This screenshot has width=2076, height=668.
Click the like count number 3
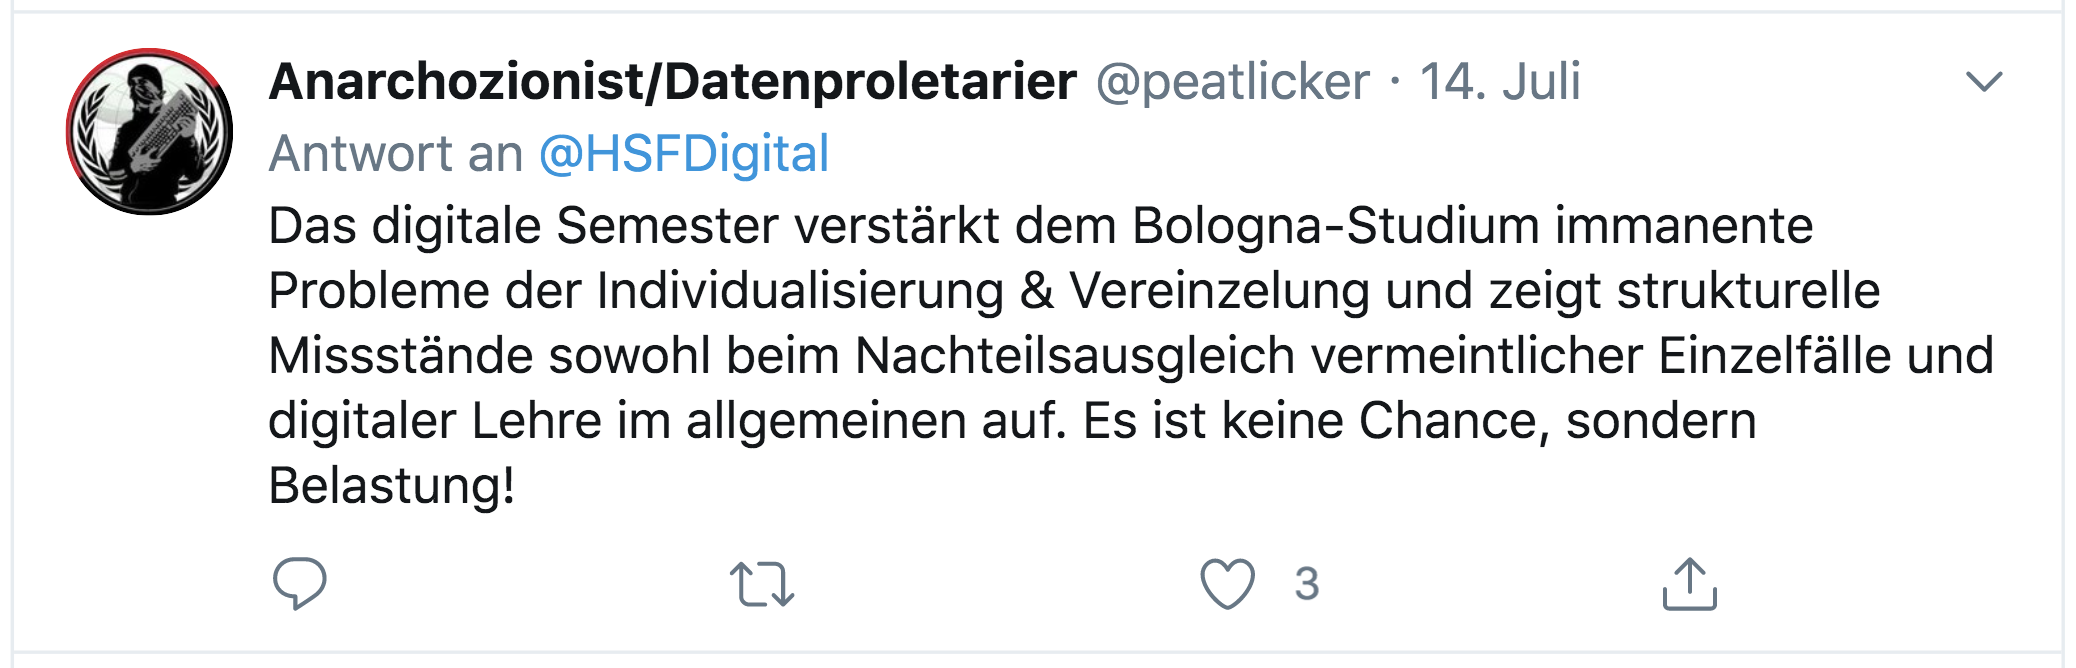pos(1307,584)
